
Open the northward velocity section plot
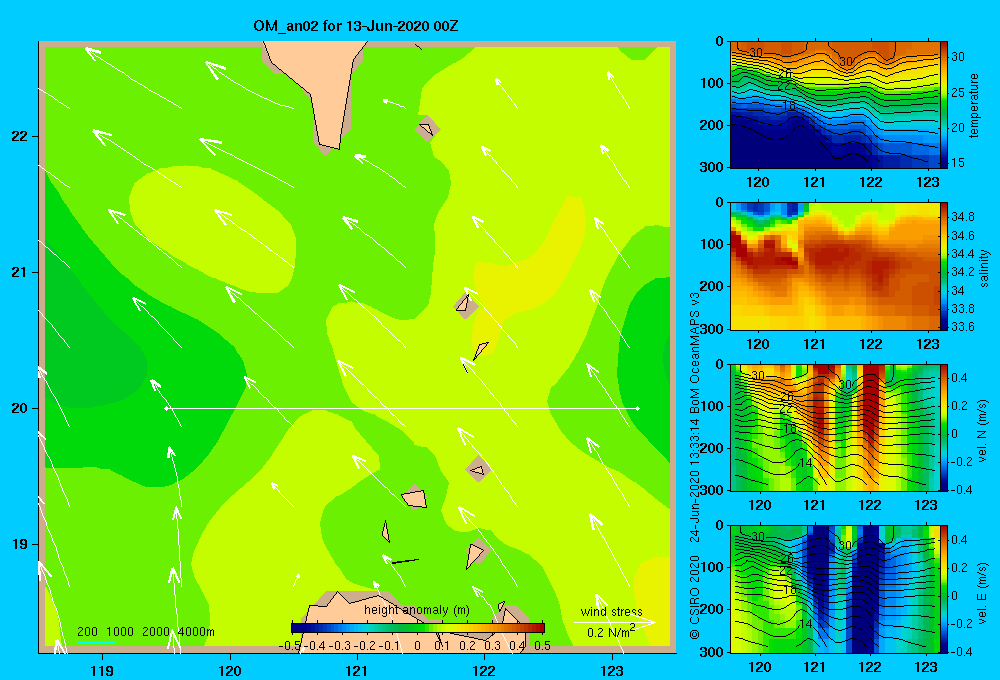click(x=835, y=428)
